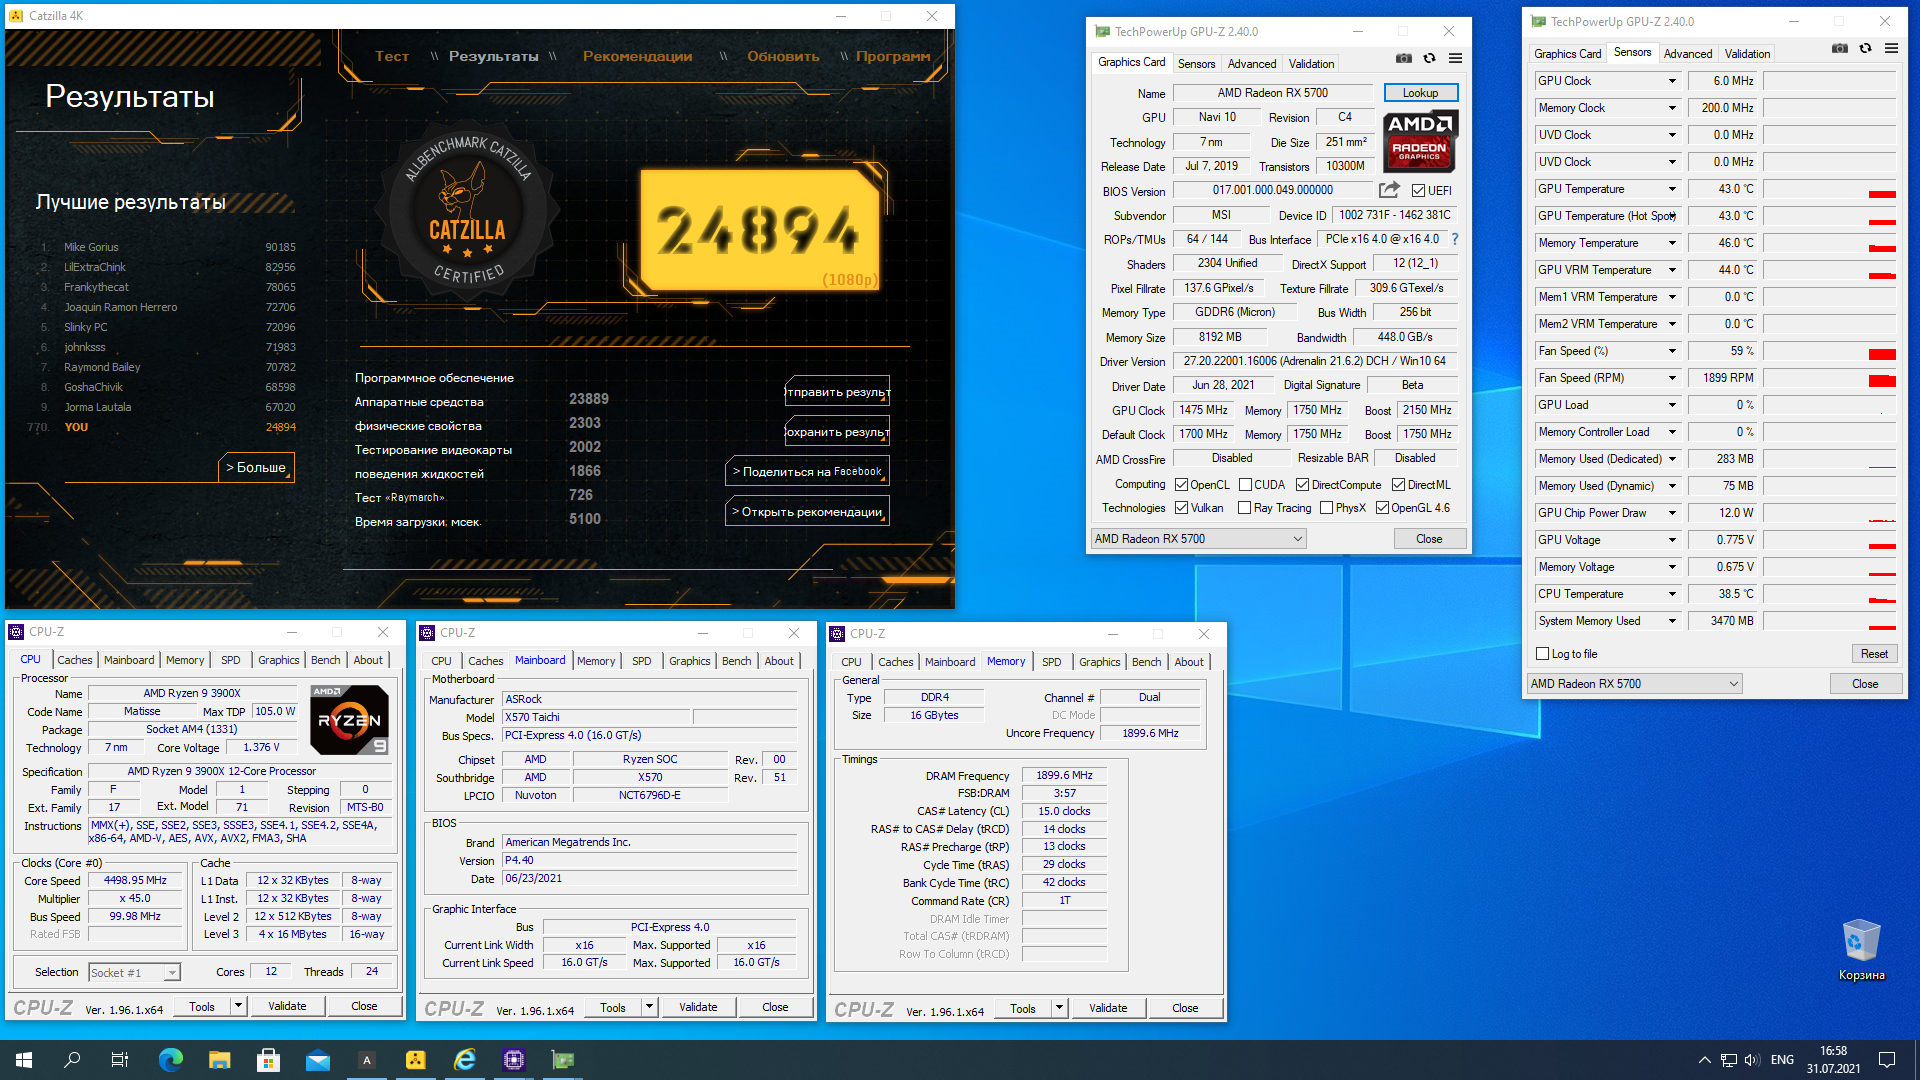The width and height of the screenshot is (1920, 1080).
Task: Click the BIOS share/export icon in GPU-Z
Action: click(x=1389, y=190)
